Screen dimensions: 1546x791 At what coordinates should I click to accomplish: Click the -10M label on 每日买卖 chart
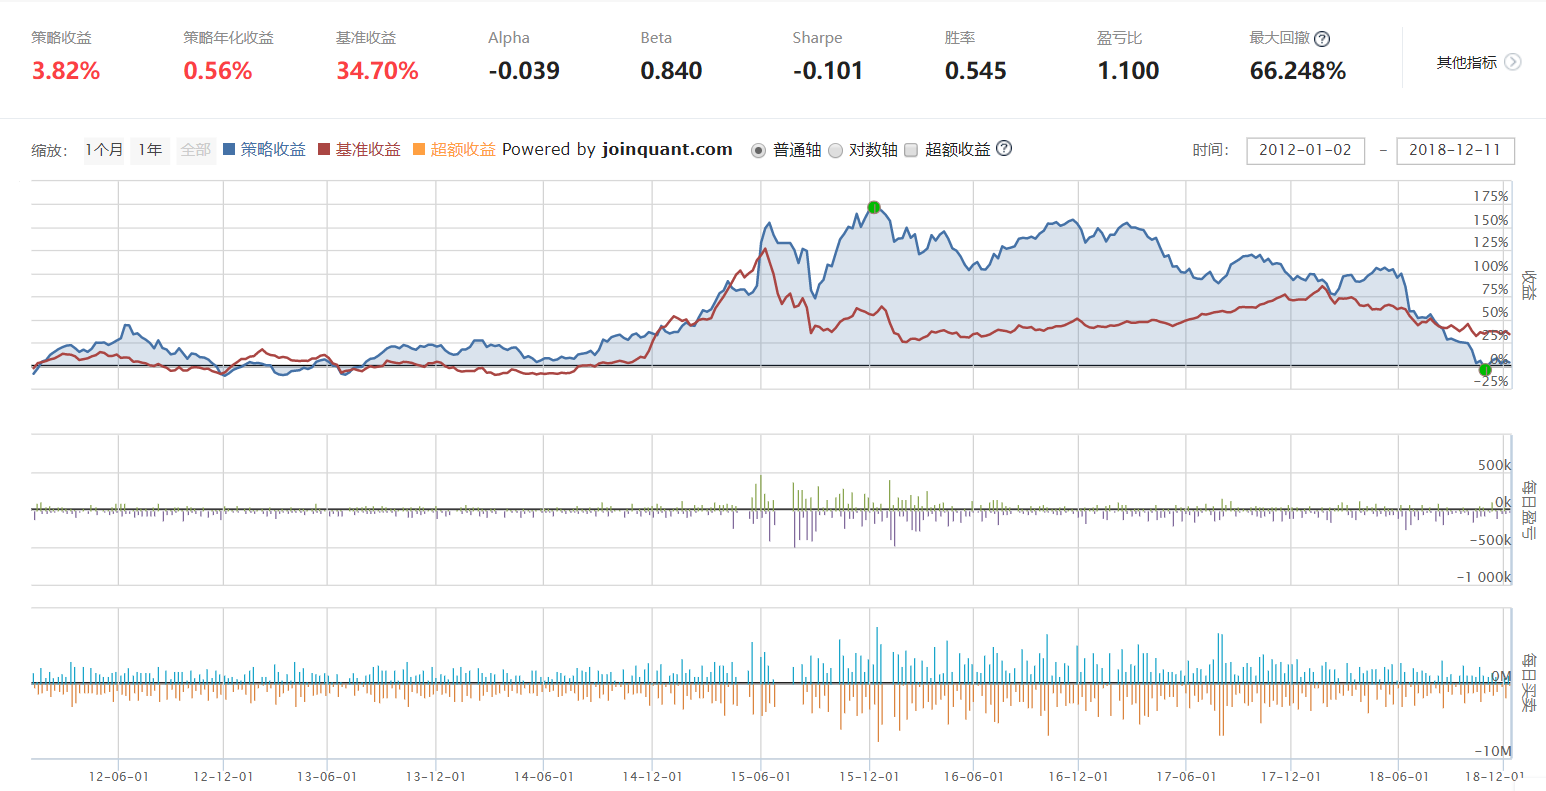[x=1493, y=751]
